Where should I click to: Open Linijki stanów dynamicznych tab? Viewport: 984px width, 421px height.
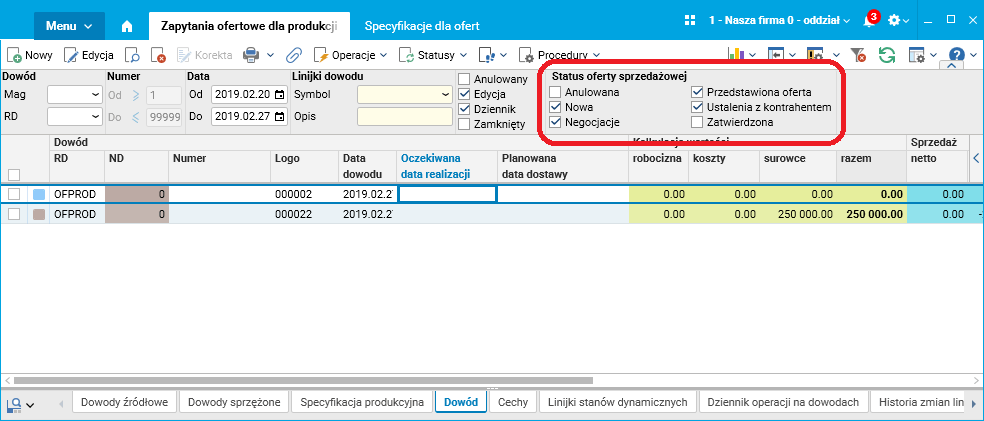(618, 402)
